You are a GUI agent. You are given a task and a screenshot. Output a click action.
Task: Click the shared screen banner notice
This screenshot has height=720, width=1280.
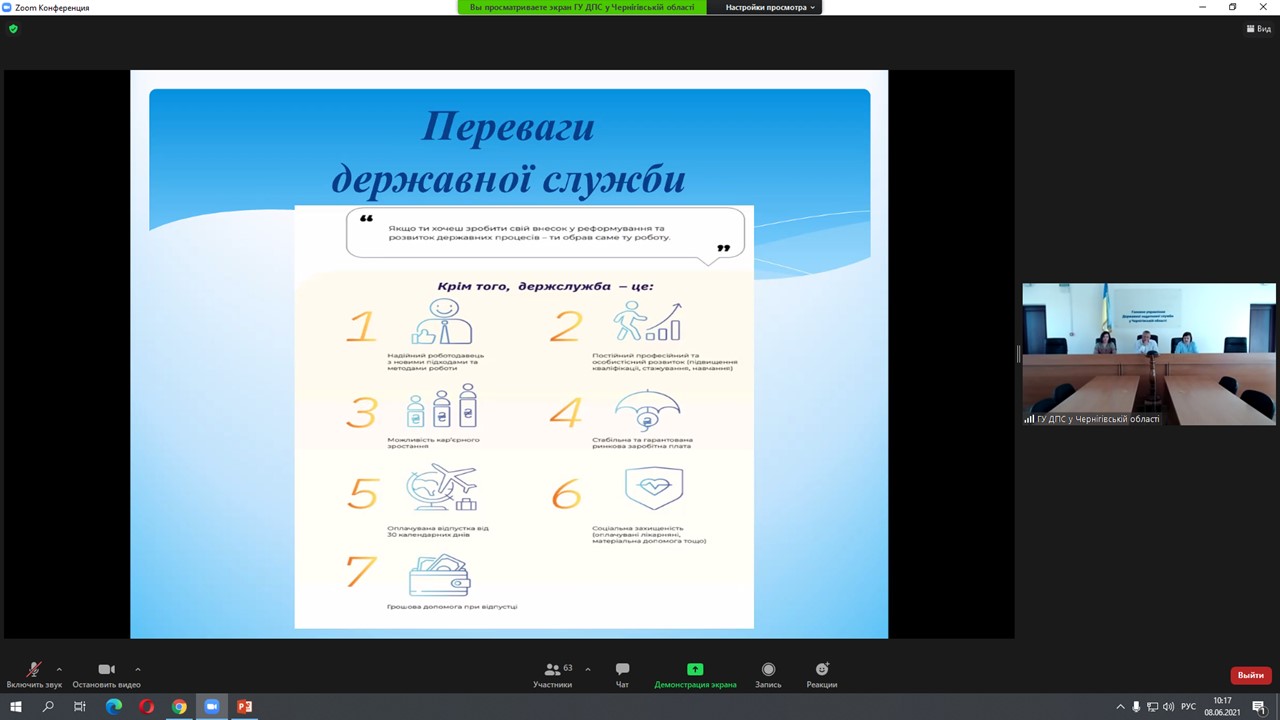(582, 7)
